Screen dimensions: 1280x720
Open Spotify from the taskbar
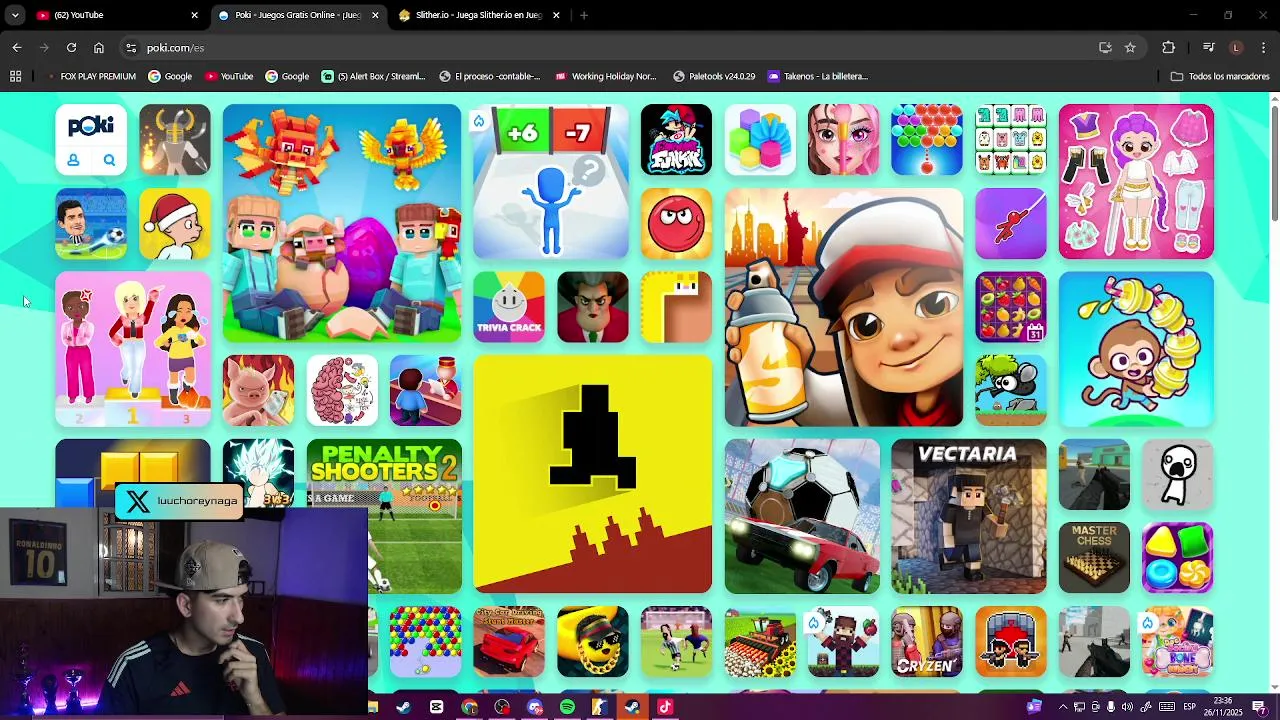coord(567,707)
